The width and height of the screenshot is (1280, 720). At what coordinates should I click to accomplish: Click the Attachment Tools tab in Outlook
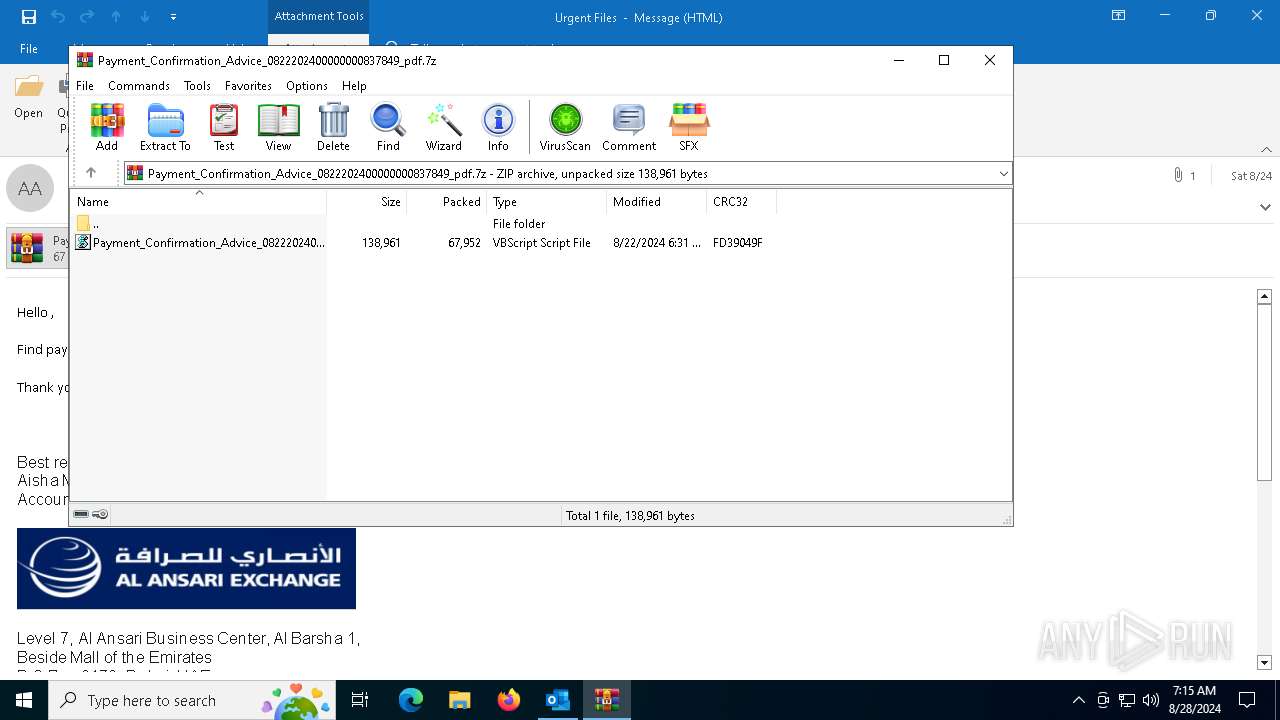point(319,16)
